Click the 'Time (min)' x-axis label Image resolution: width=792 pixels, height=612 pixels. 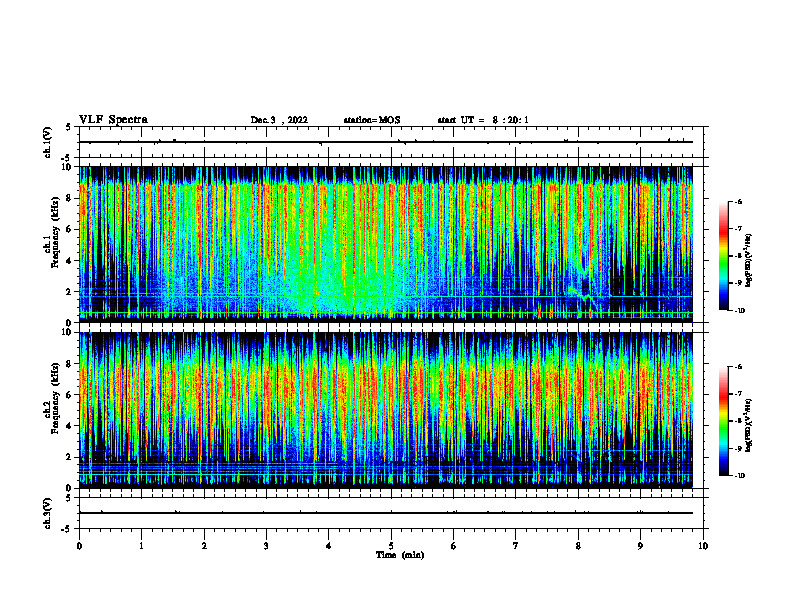pyautogui.click(x=400, y=555)
